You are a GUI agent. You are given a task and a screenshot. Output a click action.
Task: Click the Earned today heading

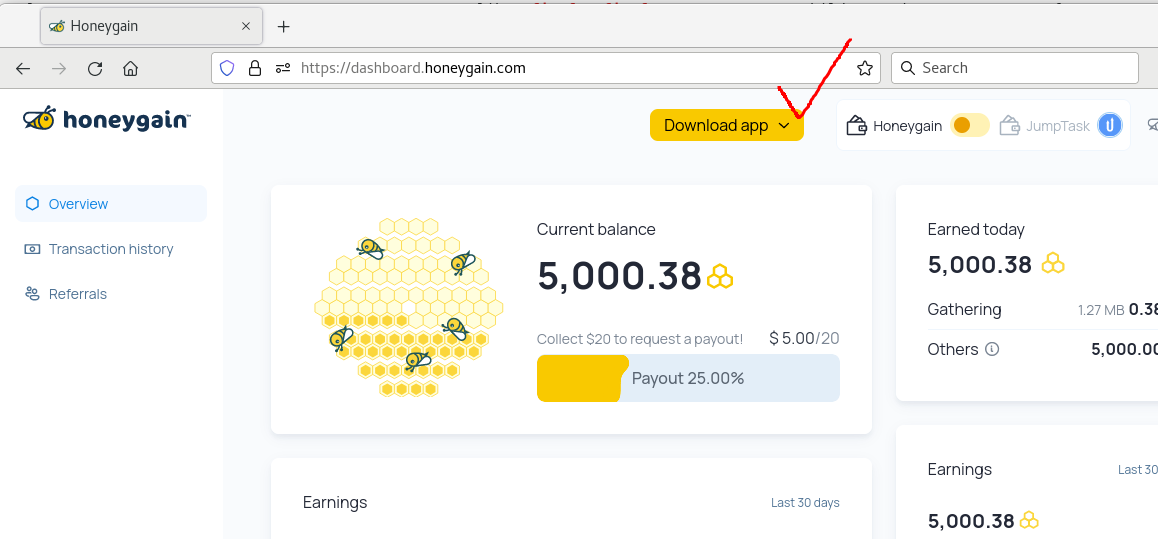(976, 230)
